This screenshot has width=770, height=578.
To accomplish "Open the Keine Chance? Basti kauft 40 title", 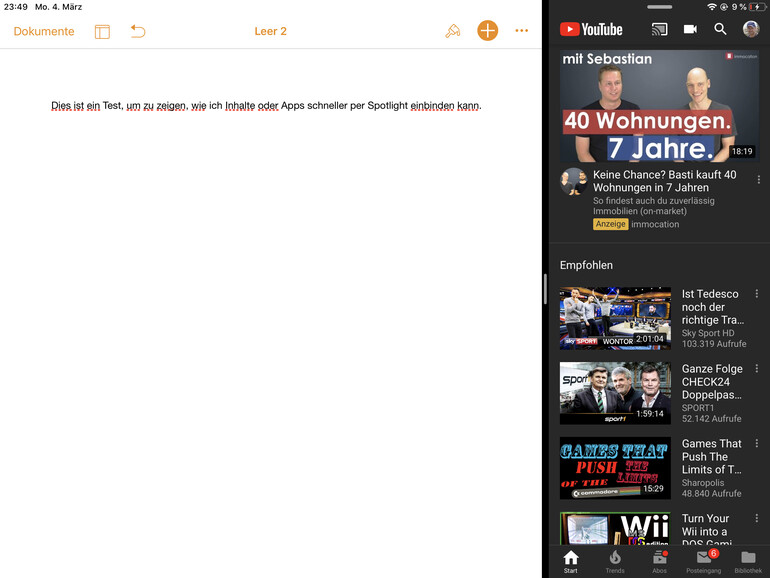I will (x=664, y=181).
